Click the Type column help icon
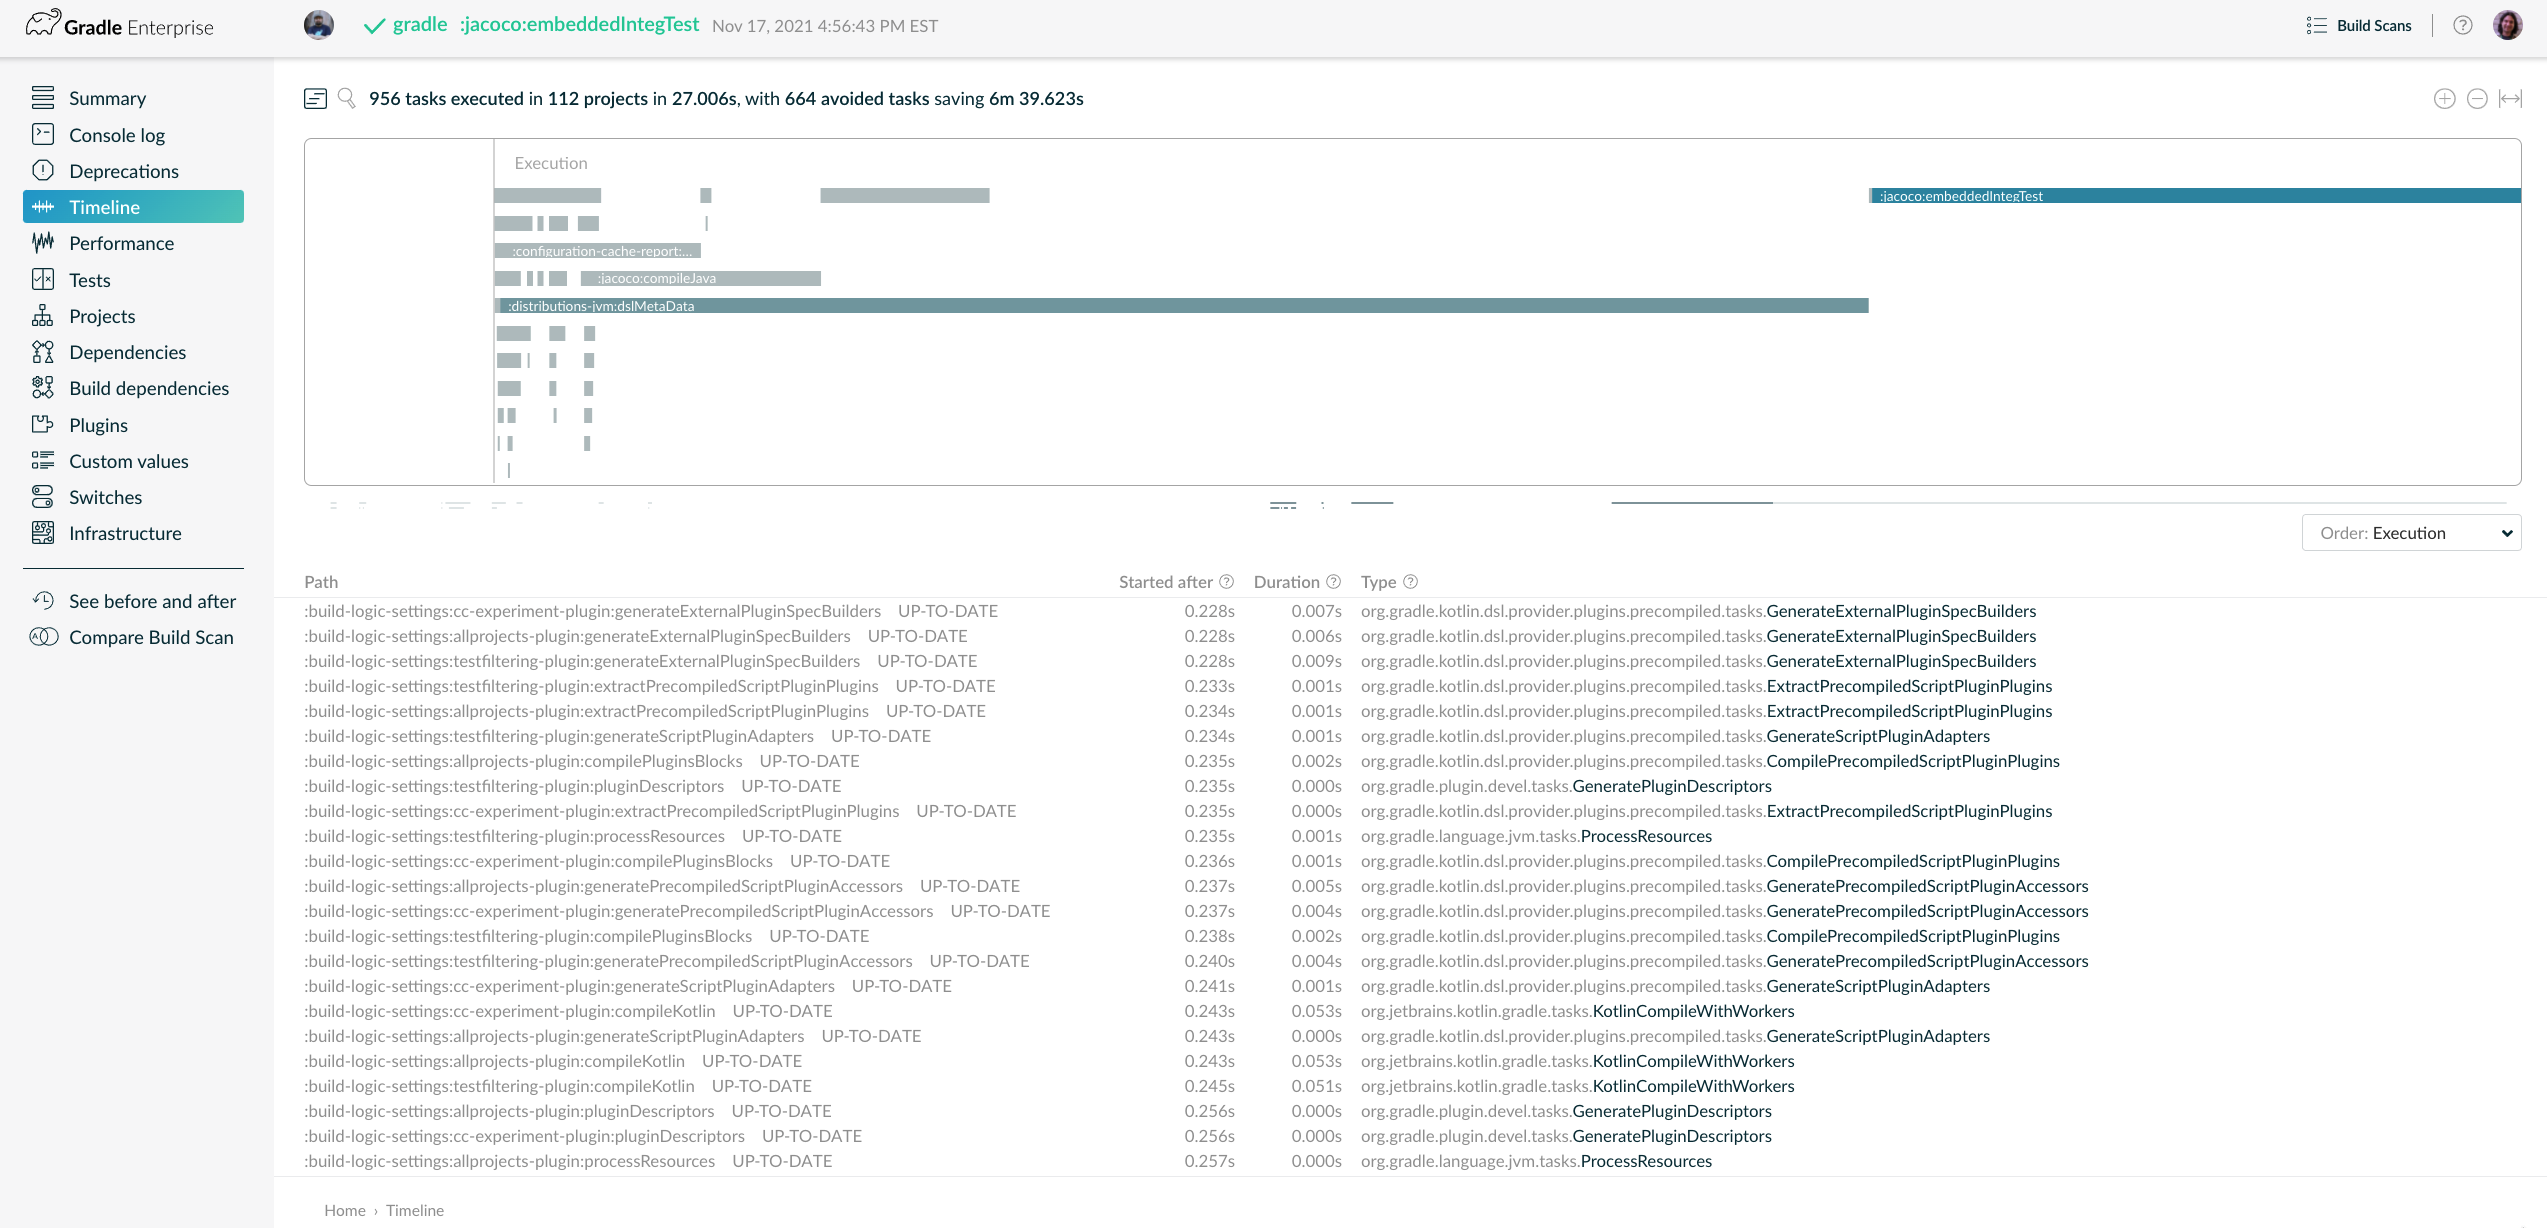The height and width of the screenshot is (1228, 2547). (x=1411, y=582)
